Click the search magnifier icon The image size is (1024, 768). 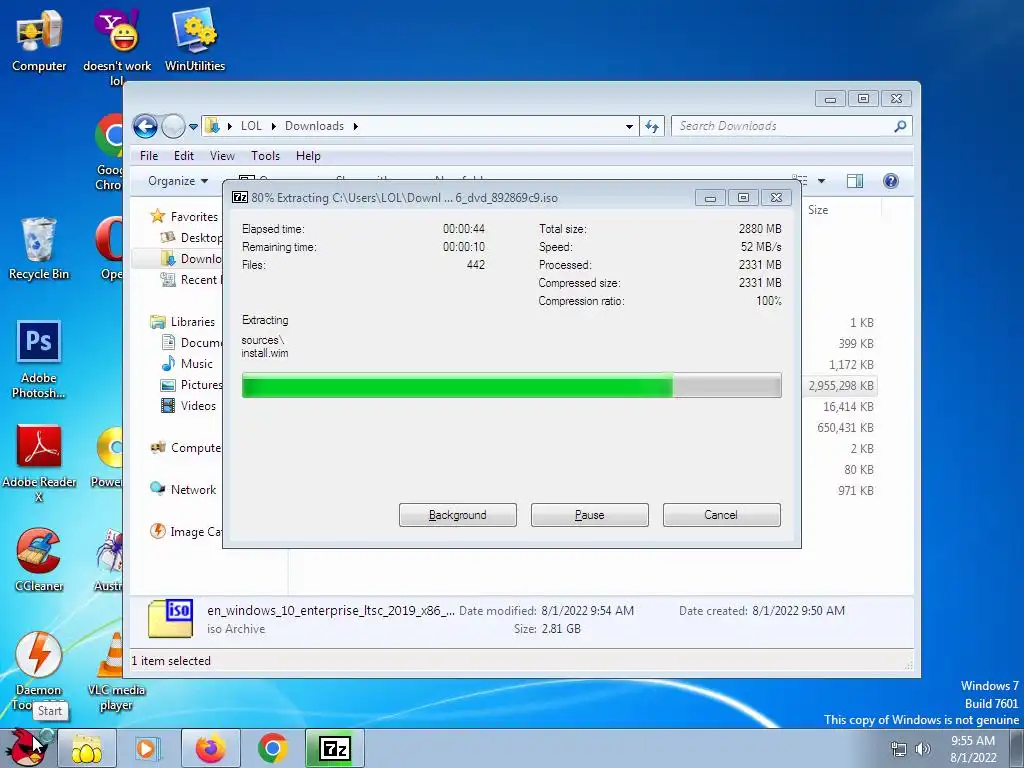tap(900, 126)
